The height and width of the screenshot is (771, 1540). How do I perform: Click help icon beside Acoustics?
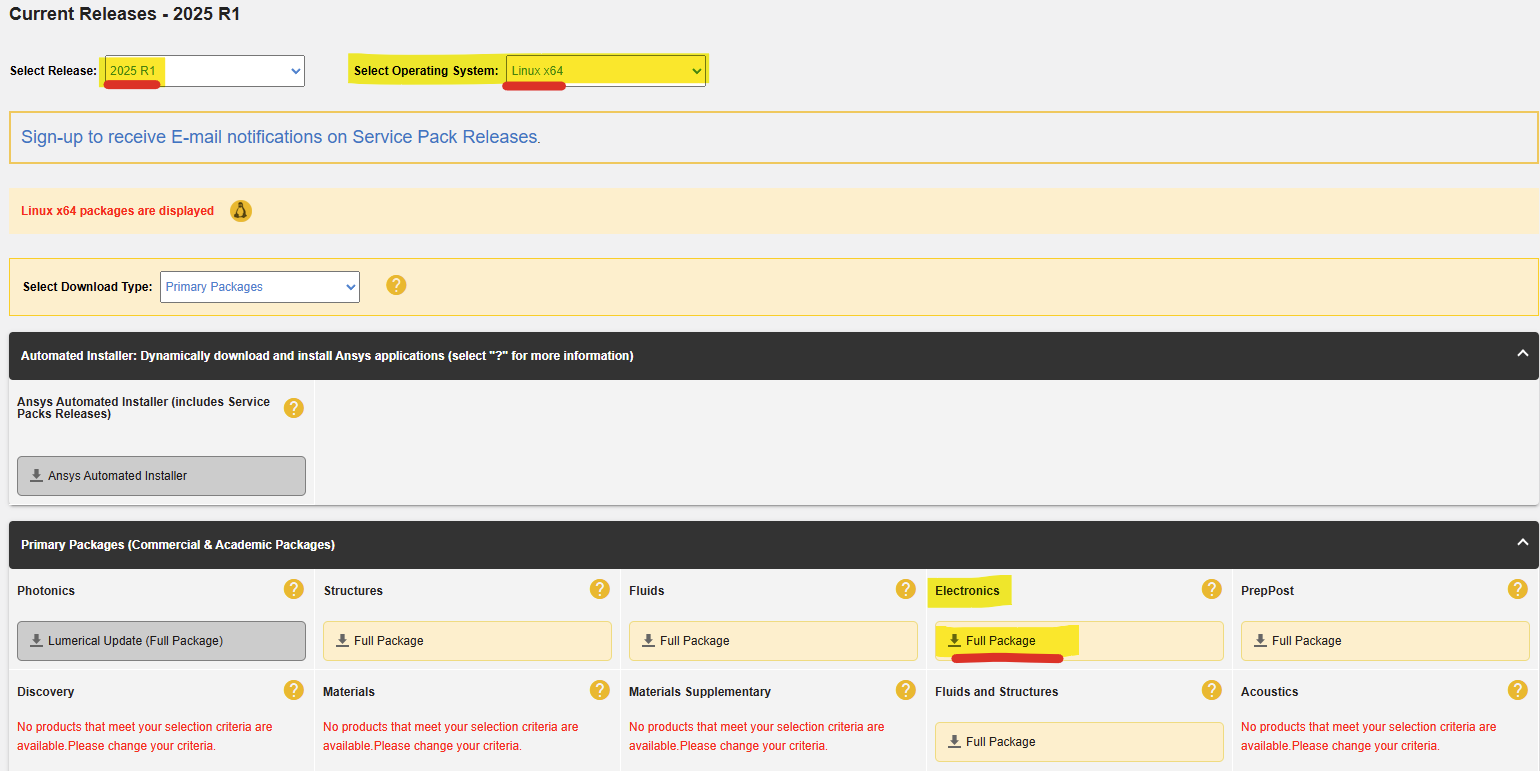[x=1518, y=690]
